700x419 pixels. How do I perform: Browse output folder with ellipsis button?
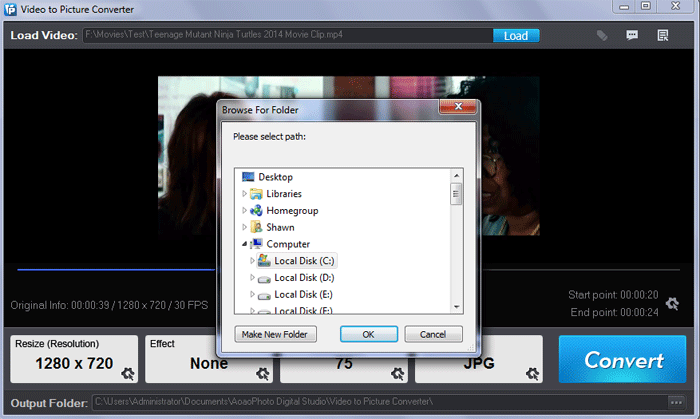coord(676,402)
